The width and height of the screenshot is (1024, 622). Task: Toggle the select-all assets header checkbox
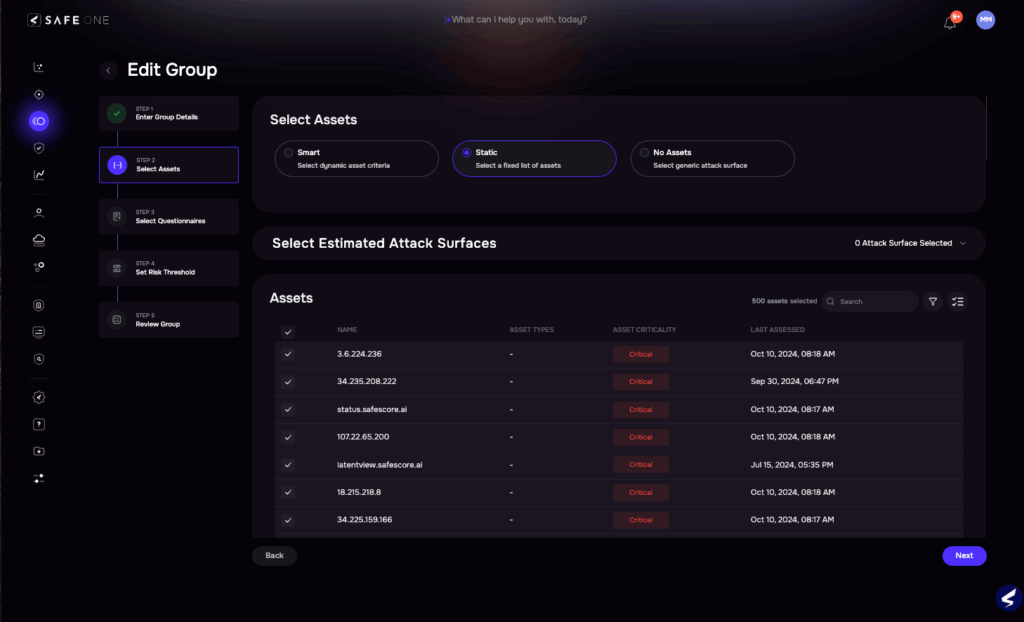[x=288, y=332]
